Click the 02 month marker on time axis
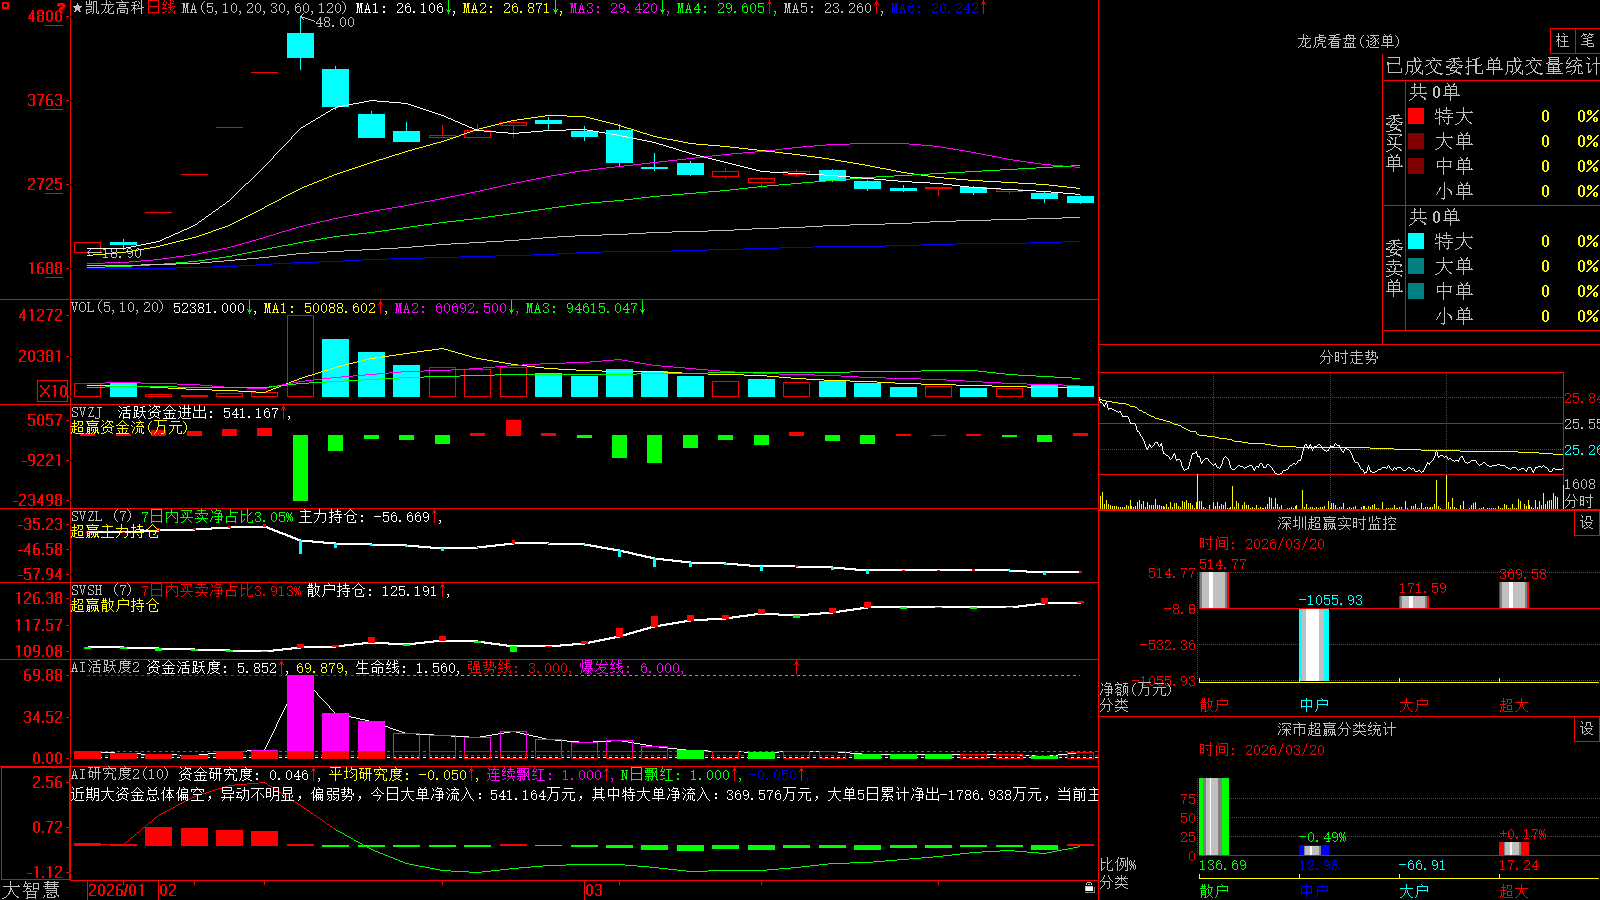The height and width of the screenshot is (900, 1600). (x=168, y=890)
